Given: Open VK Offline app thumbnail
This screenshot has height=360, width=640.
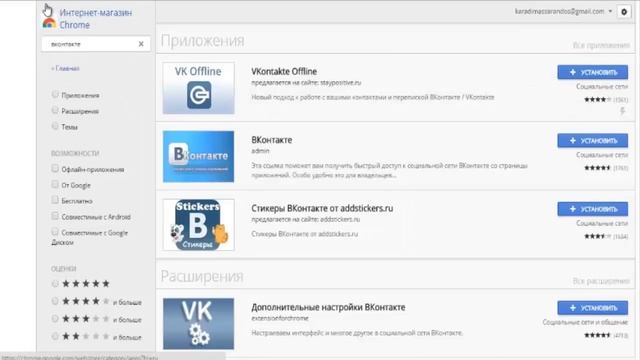Looking at the screenshot, I should (198, 88).
